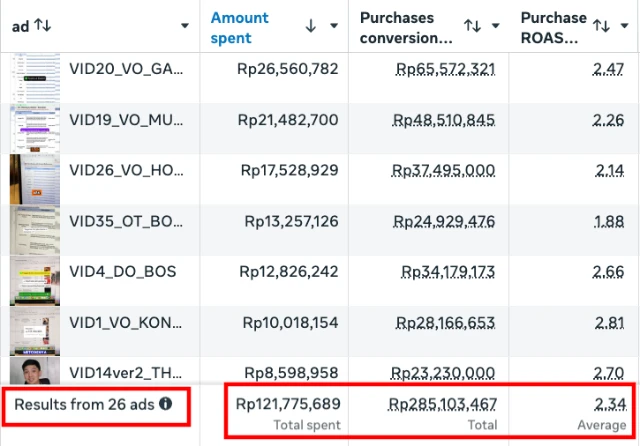Sort by the ad column arrows icon
The width and height of the screenshot is (640, 446).
coord(42,26)
